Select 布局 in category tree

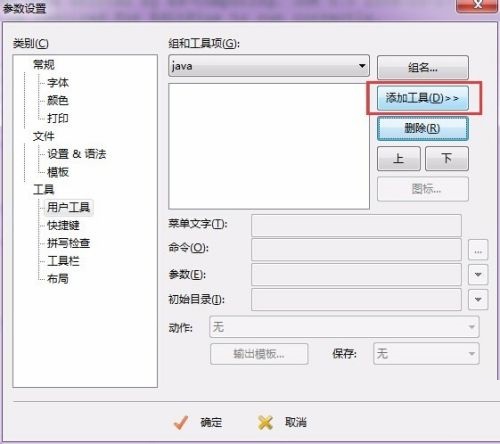tap(58, 279)
